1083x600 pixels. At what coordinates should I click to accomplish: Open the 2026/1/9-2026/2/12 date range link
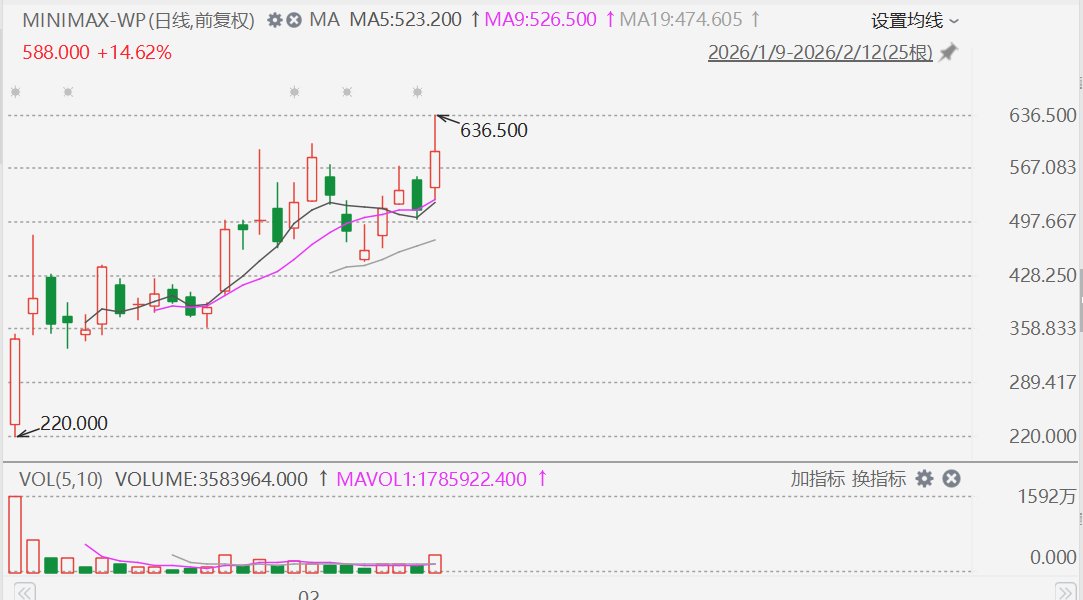(x=820, y=53)
